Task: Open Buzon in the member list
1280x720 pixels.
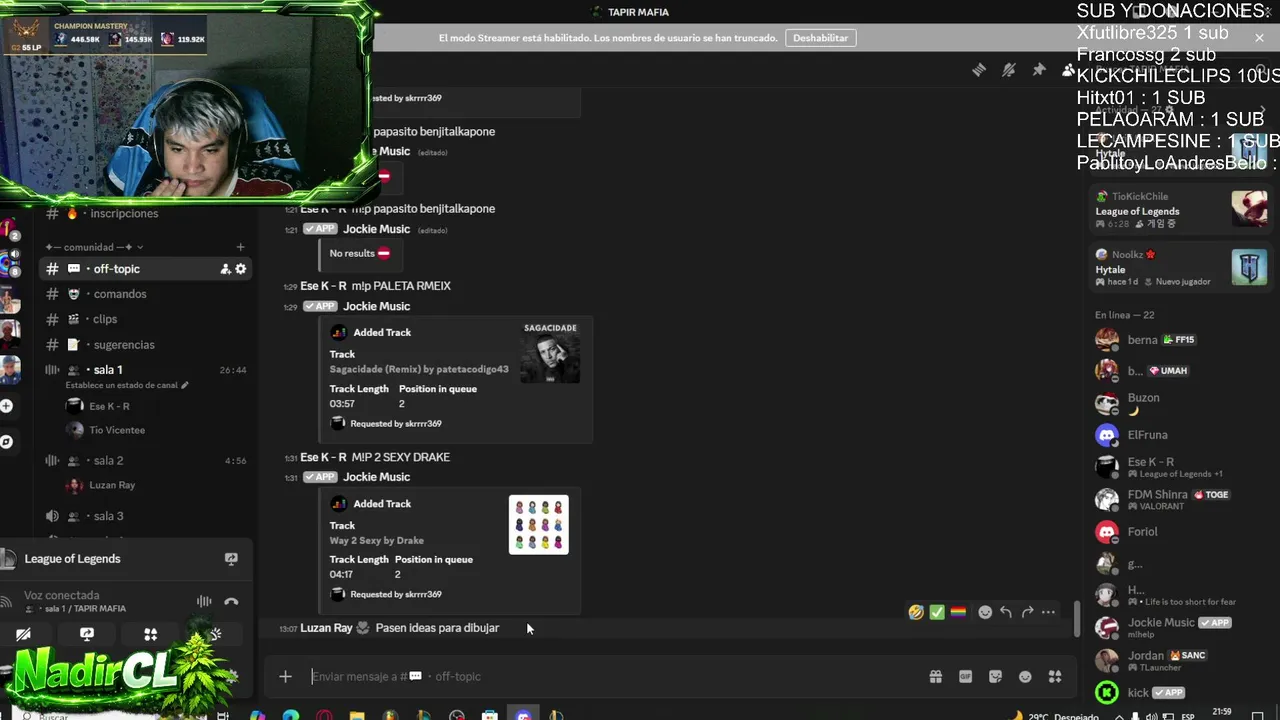Action: tap(1178, 403)
